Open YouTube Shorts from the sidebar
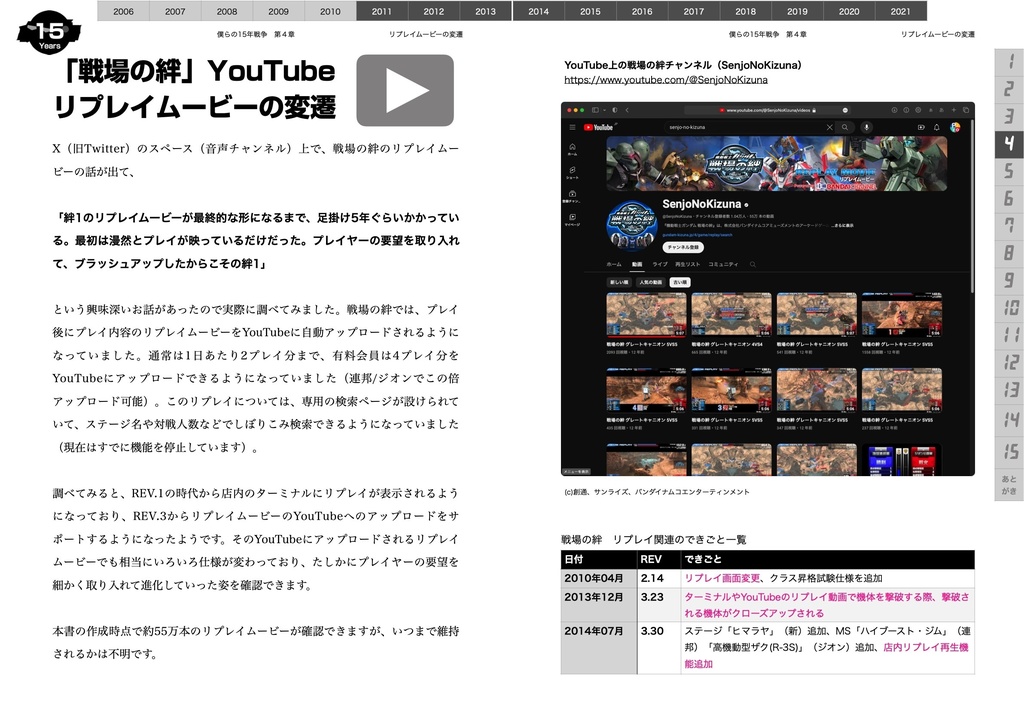1024x723 pixels. pos(572,169)
